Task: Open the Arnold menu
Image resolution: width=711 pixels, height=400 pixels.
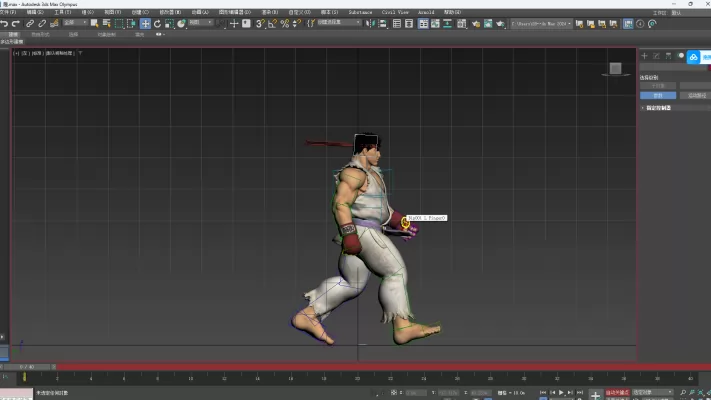Action: pyautogui.click(x=426, y=13)
